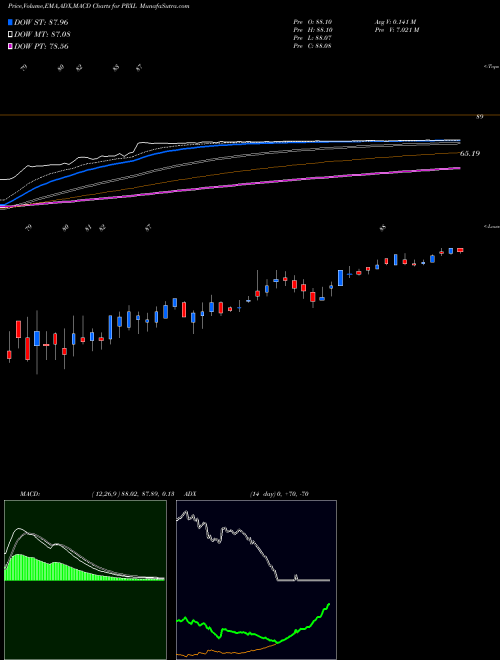Click inside the green MACD histogram chart
500x660 pixels.
click(85, 580)
